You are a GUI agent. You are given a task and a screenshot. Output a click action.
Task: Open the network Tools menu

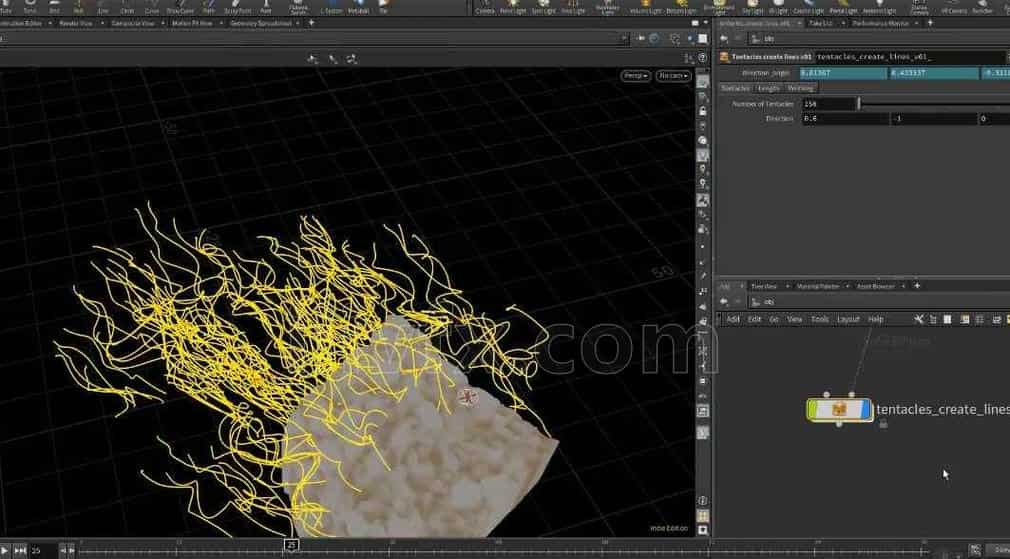tap(819, 319)
